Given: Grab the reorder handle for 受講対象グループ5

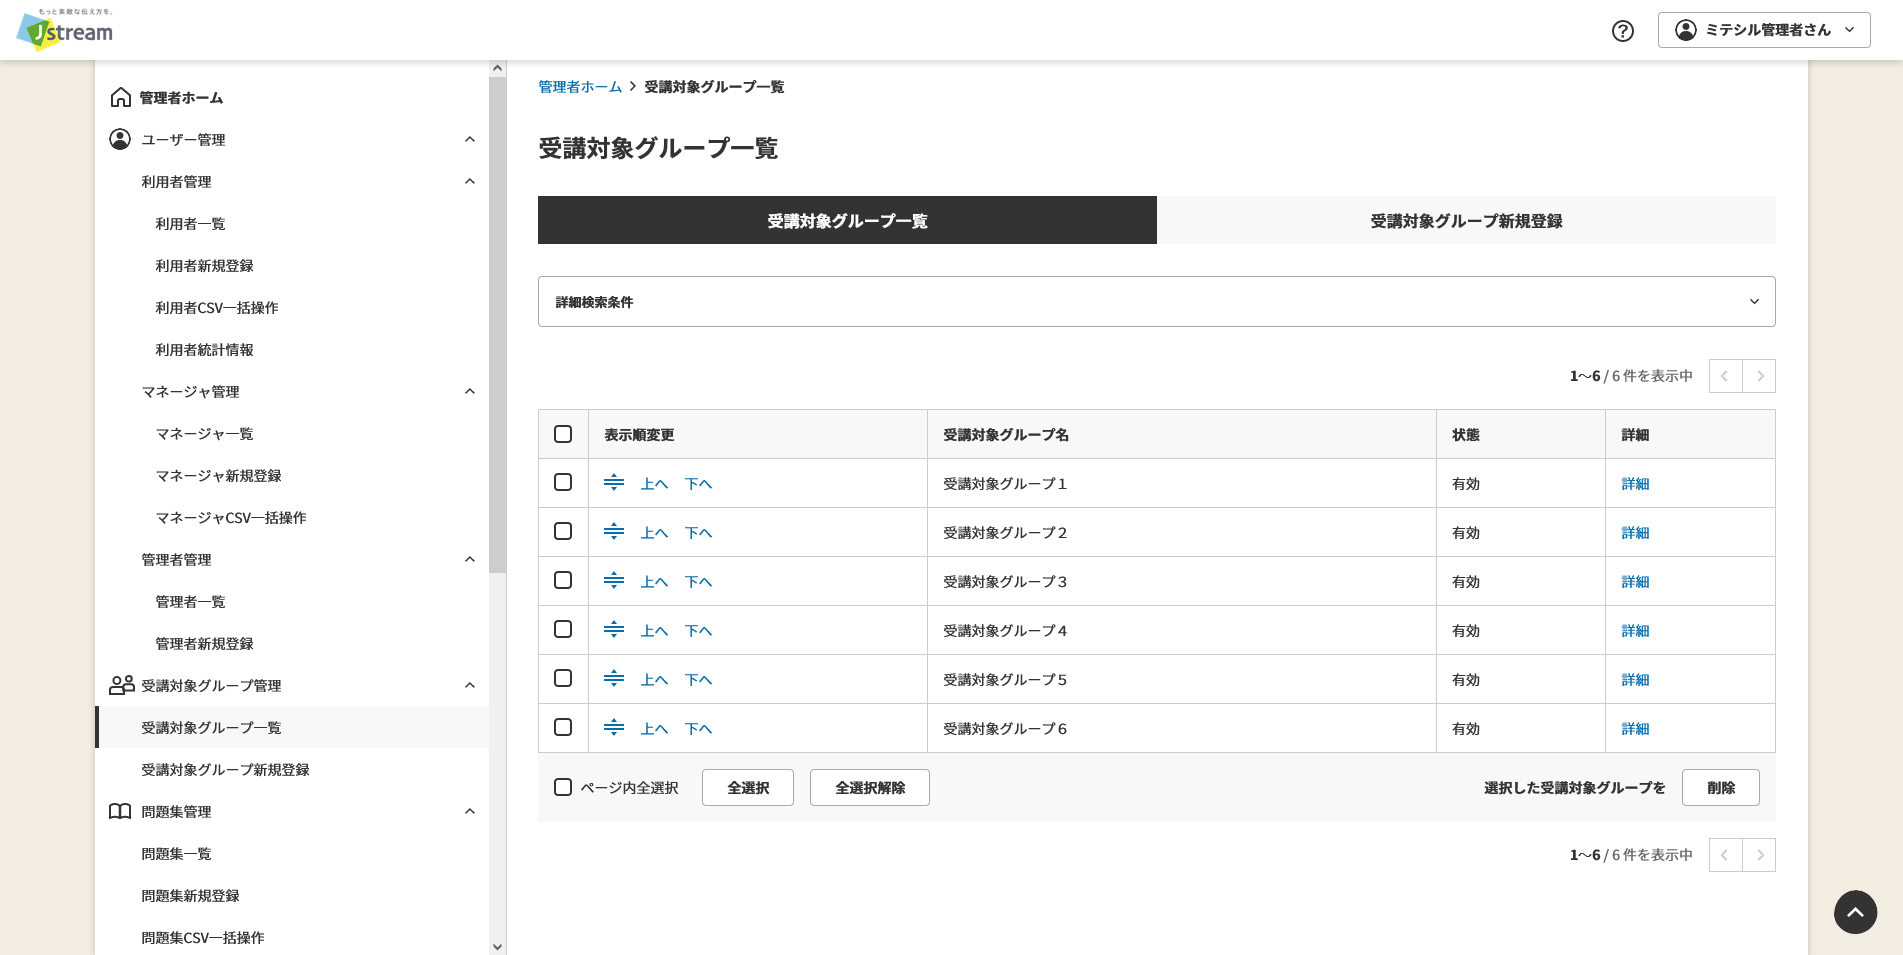Looking at the screenshot, I should [614, 679].
